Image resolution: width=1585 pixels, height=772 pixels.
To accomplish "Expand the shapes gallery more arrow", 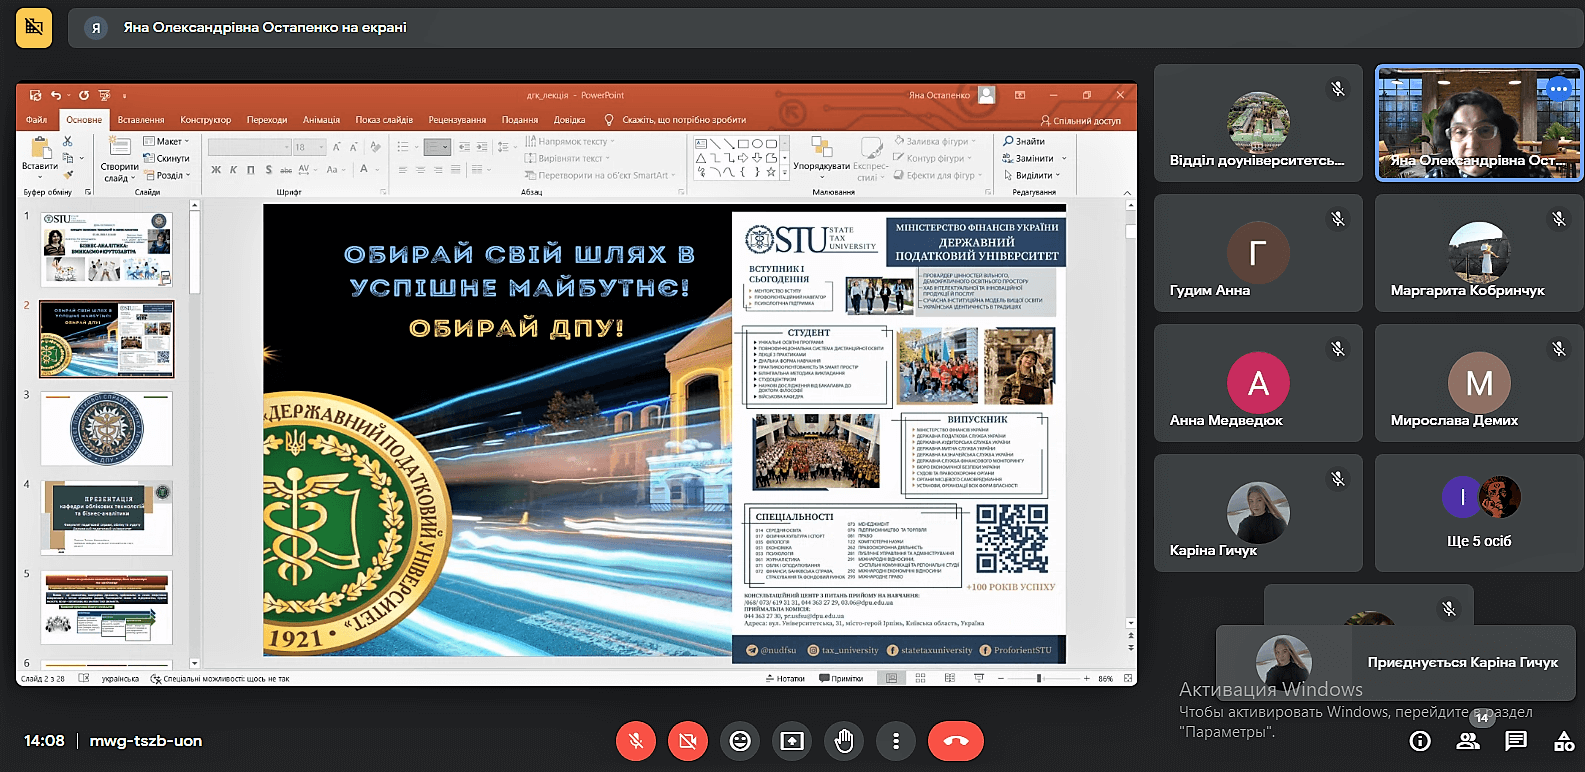I will click(786, 172).
